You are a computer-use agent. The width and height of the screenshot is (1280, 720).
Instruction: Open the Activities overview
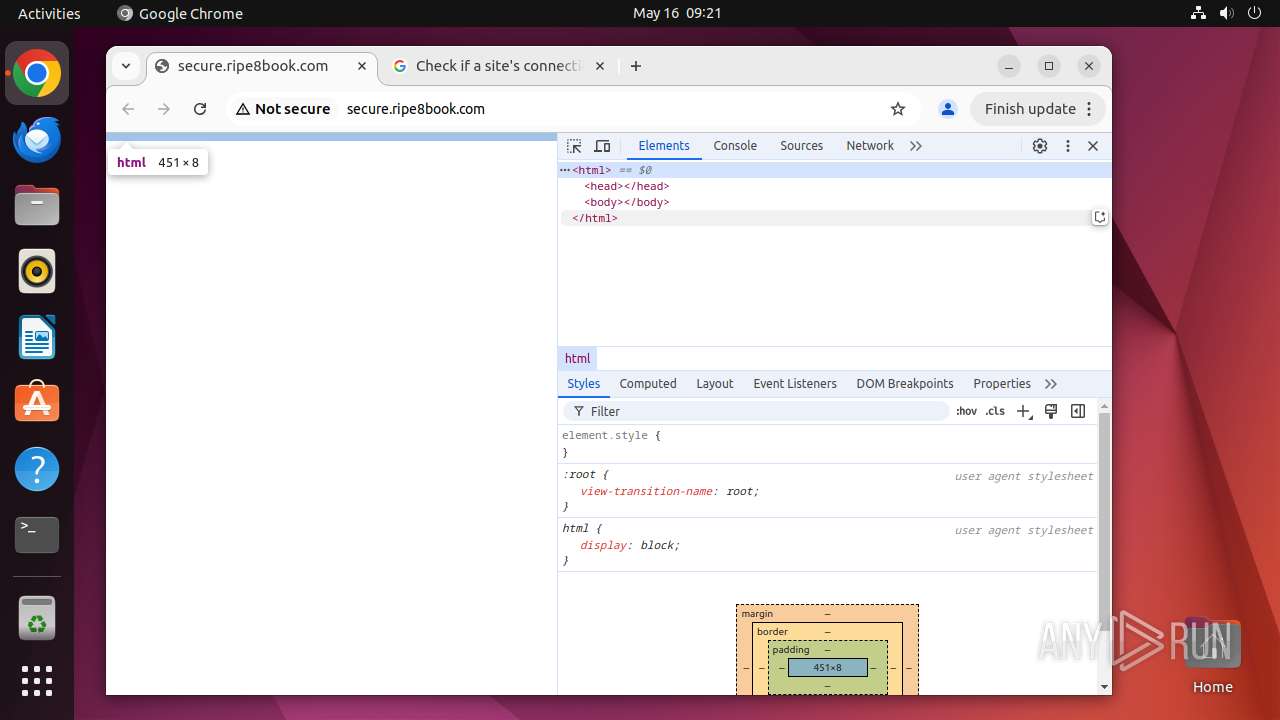click(x=49, y=13)
